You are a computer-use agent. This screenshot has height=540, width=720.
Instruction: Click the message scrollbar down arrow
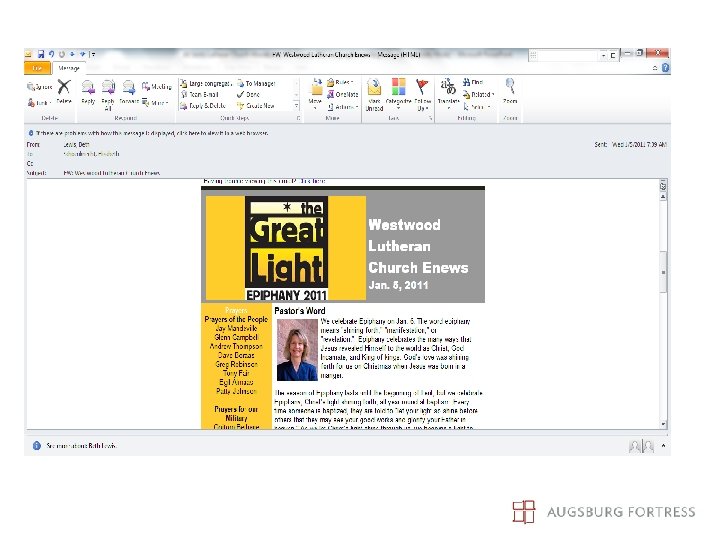[x=663, y=424]
